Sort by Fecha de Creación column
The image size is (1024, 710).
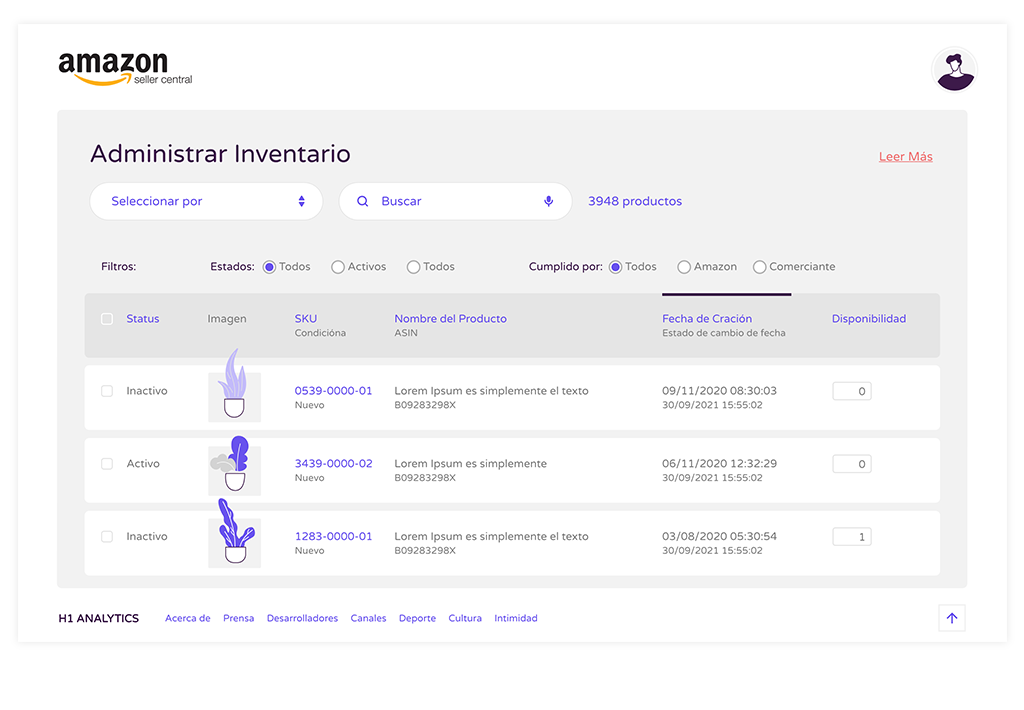tap(707, 319)
